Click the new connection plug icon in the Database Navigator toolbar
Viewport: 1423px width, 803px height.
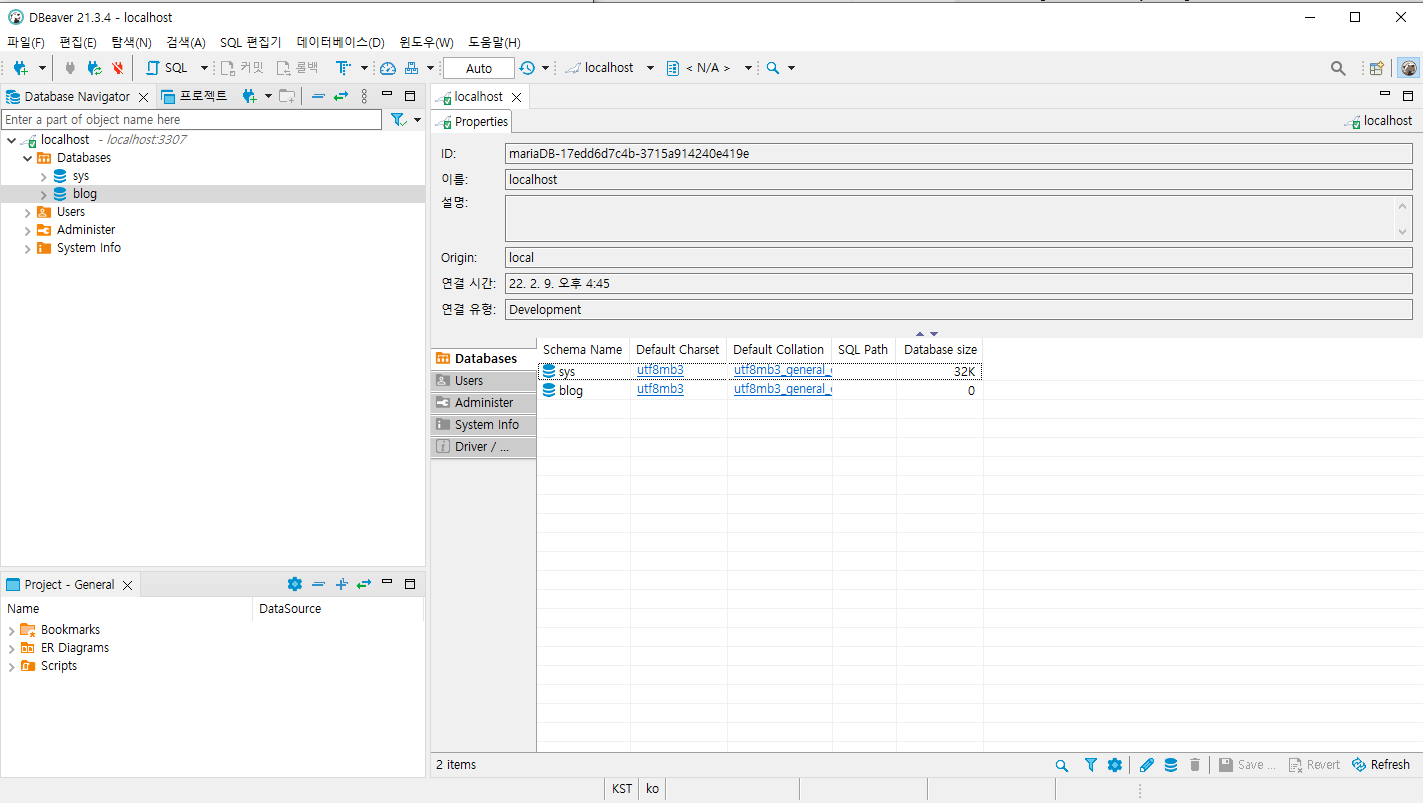tap(250, 96)
